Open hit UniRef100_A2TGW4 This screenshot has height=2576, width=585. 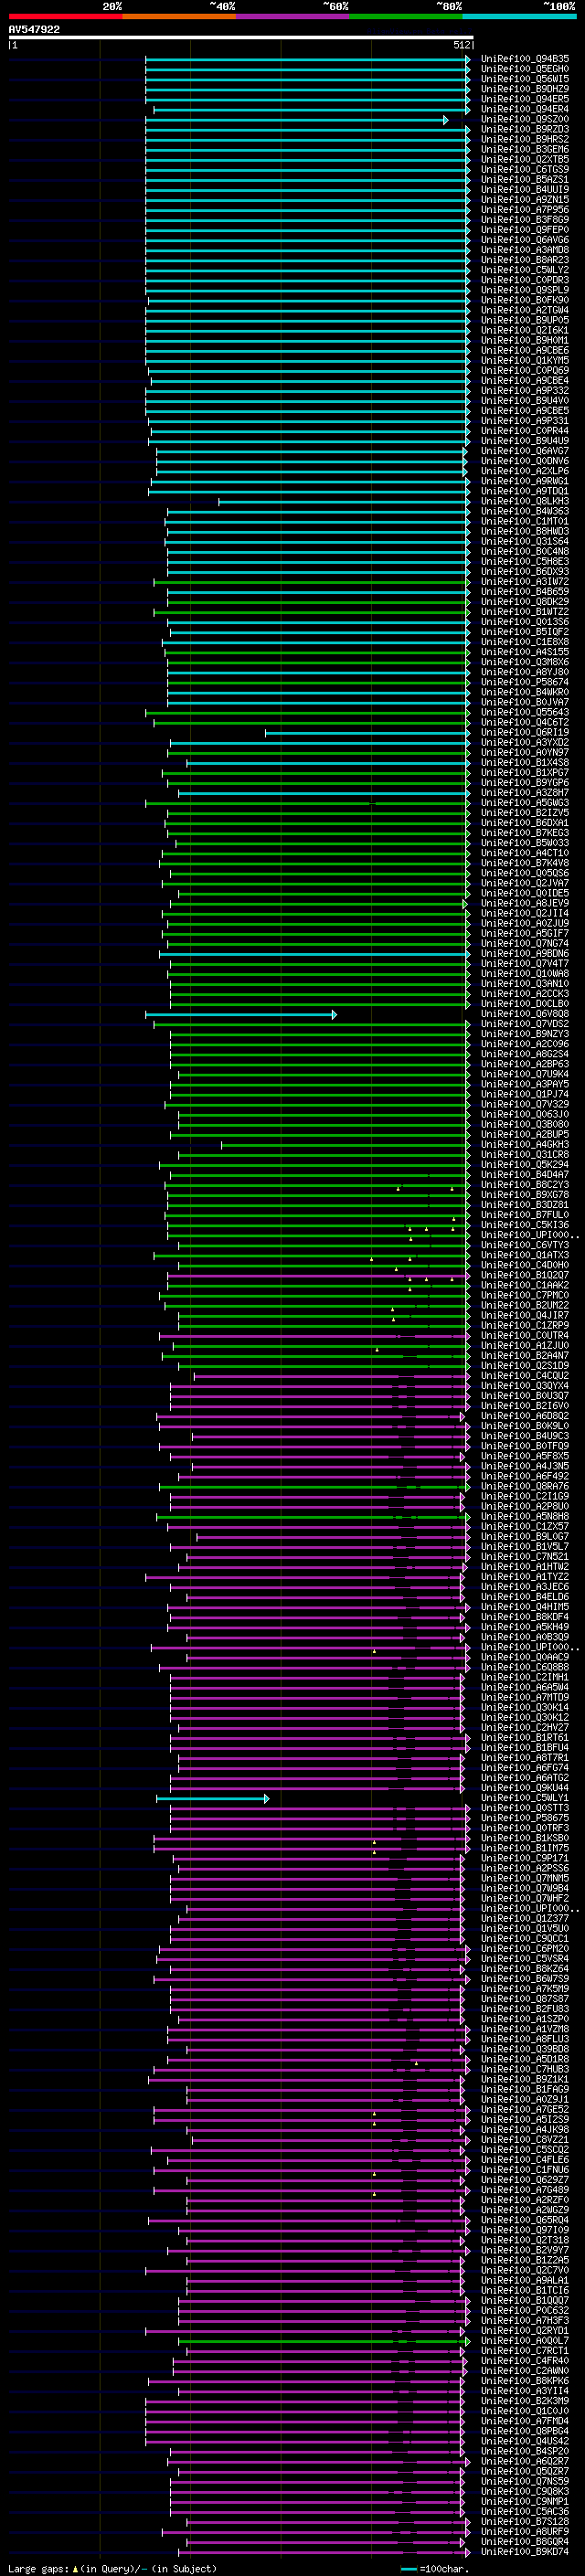525,310
